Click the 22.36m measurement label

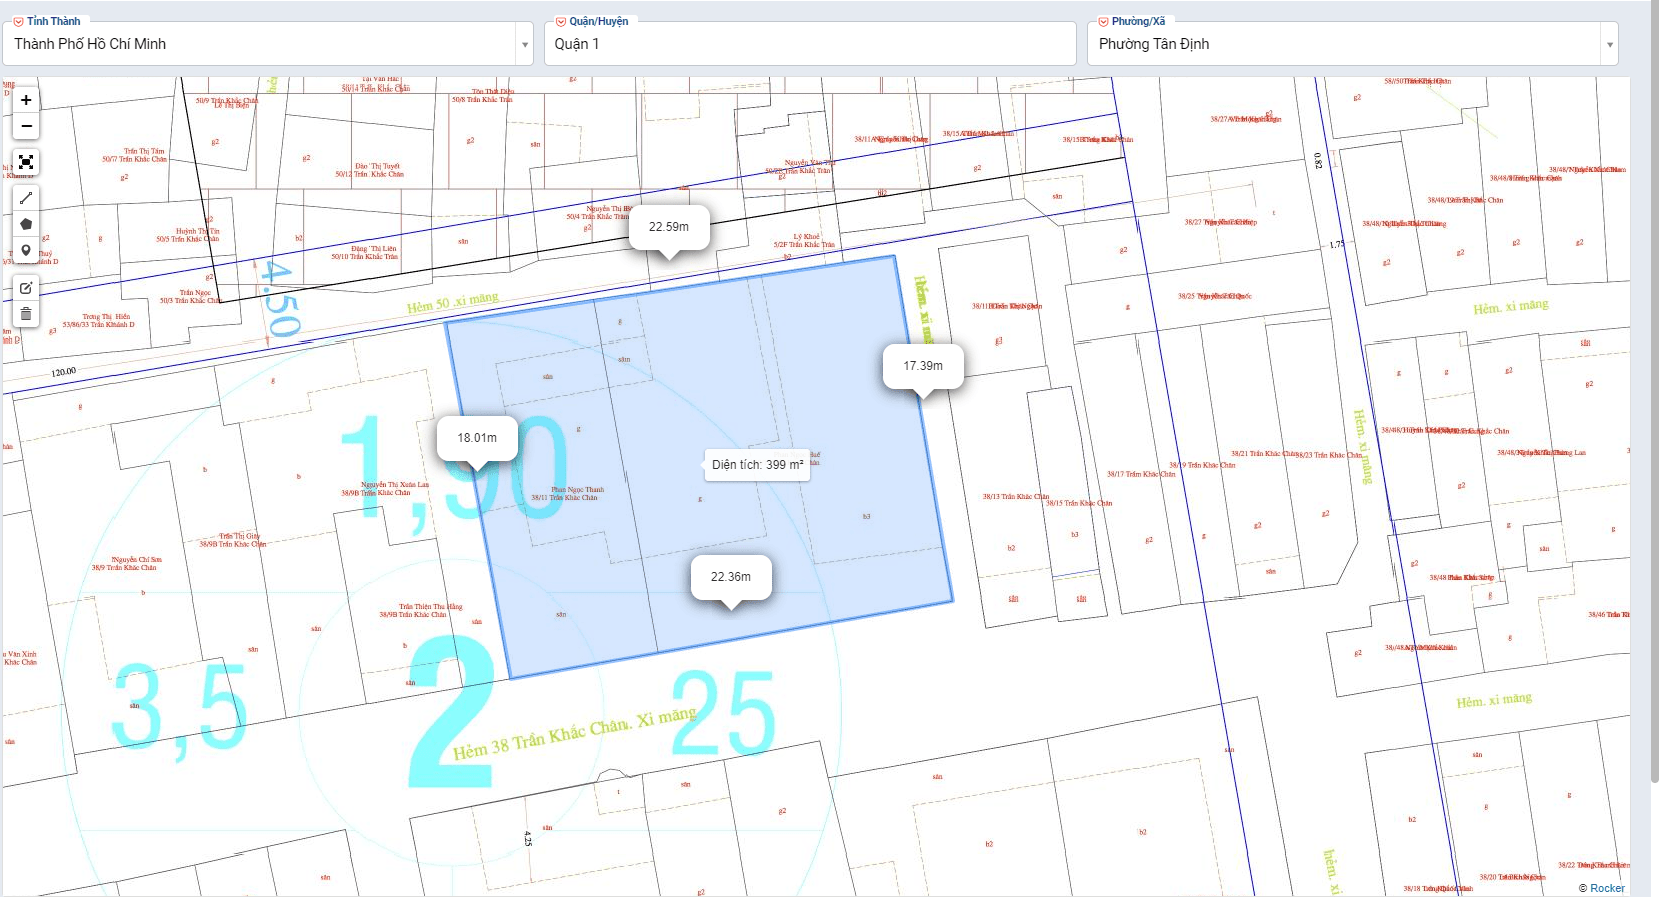731,577
